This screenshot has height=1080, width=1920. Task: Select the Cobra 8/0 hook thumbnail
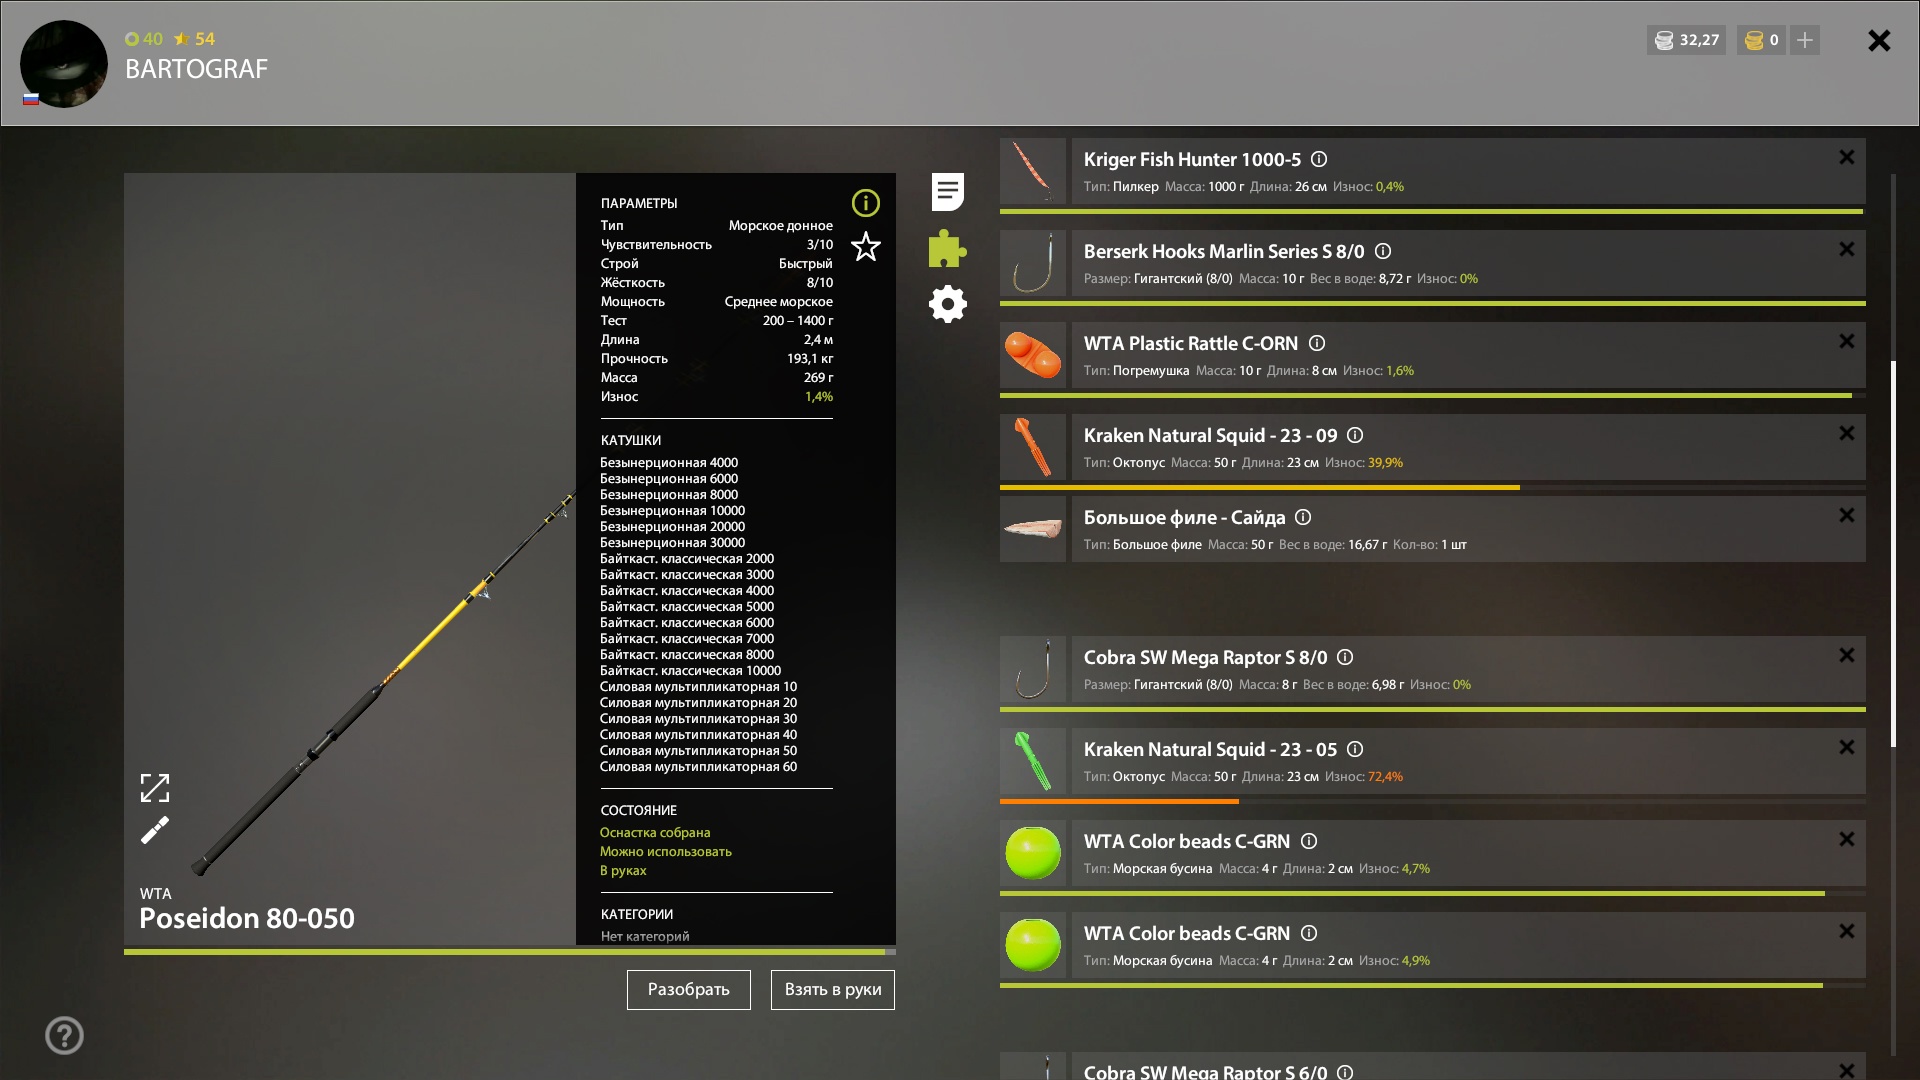pyautogui.click(x=1033, y=669)
